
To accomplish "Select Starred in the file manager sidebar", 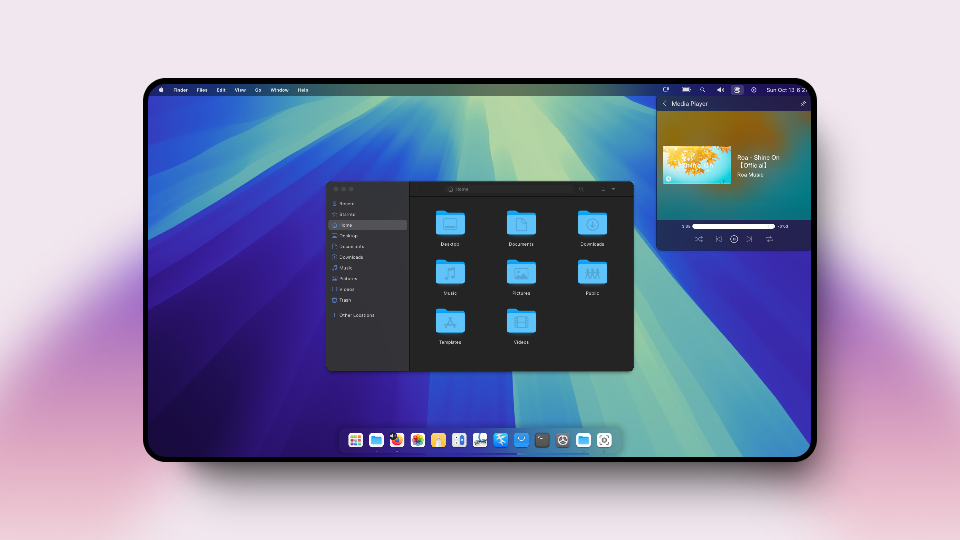I will (367, 214).
